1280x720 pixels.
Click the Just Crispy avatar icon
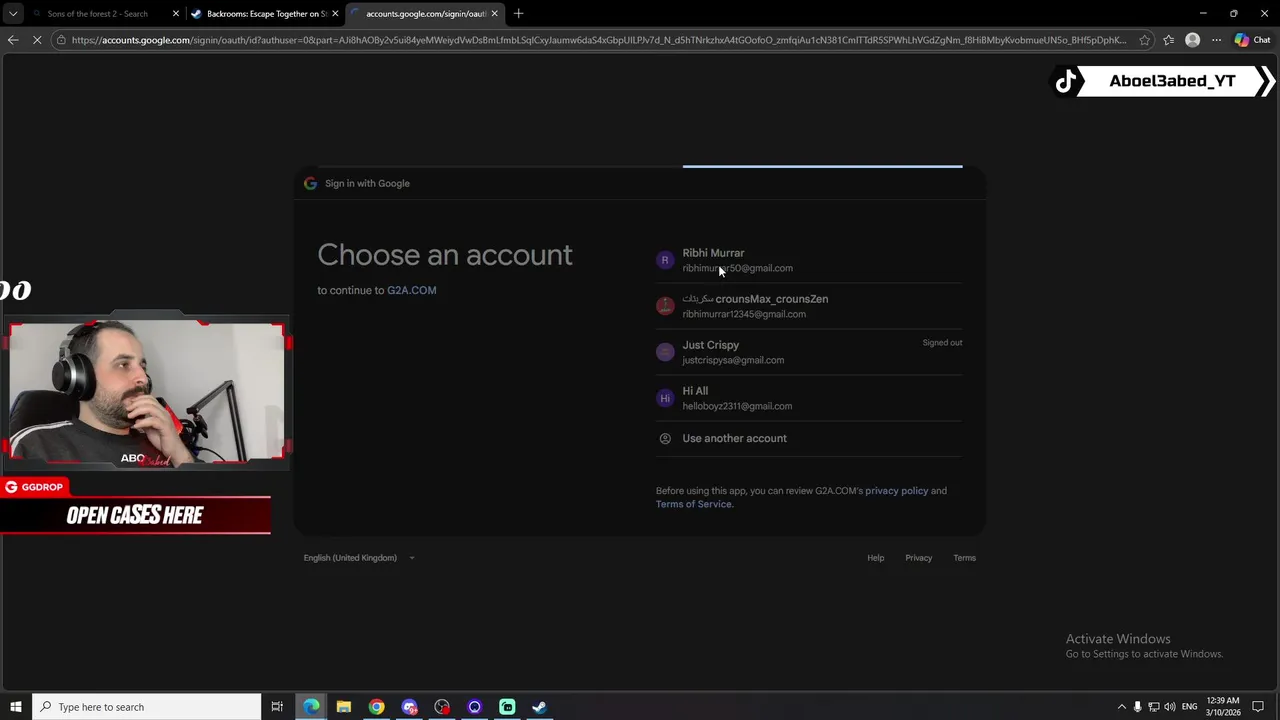[x=665, y=352]
